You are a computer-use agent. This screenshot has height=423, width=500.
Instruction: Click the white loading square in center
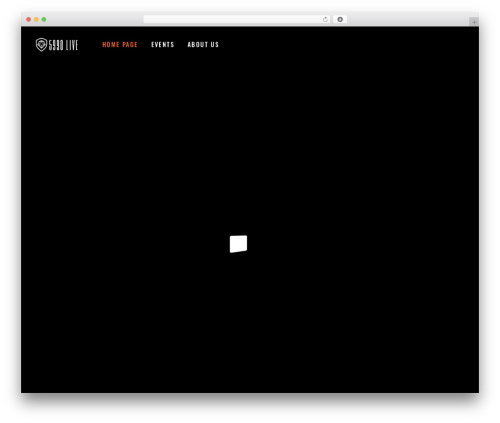[x=238, y=244]
